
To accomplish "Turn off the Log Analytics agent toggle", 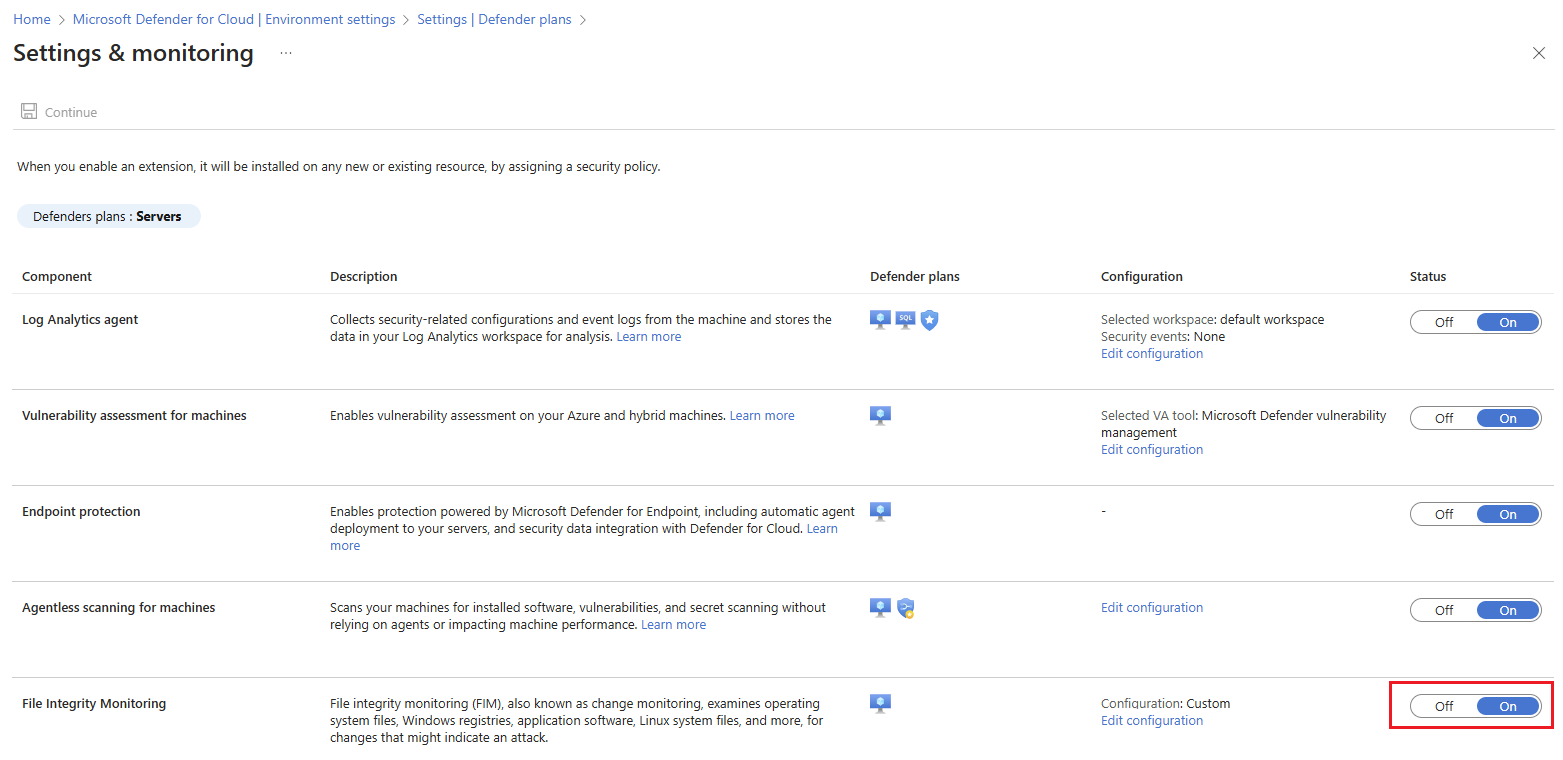I will [1444, 322].
